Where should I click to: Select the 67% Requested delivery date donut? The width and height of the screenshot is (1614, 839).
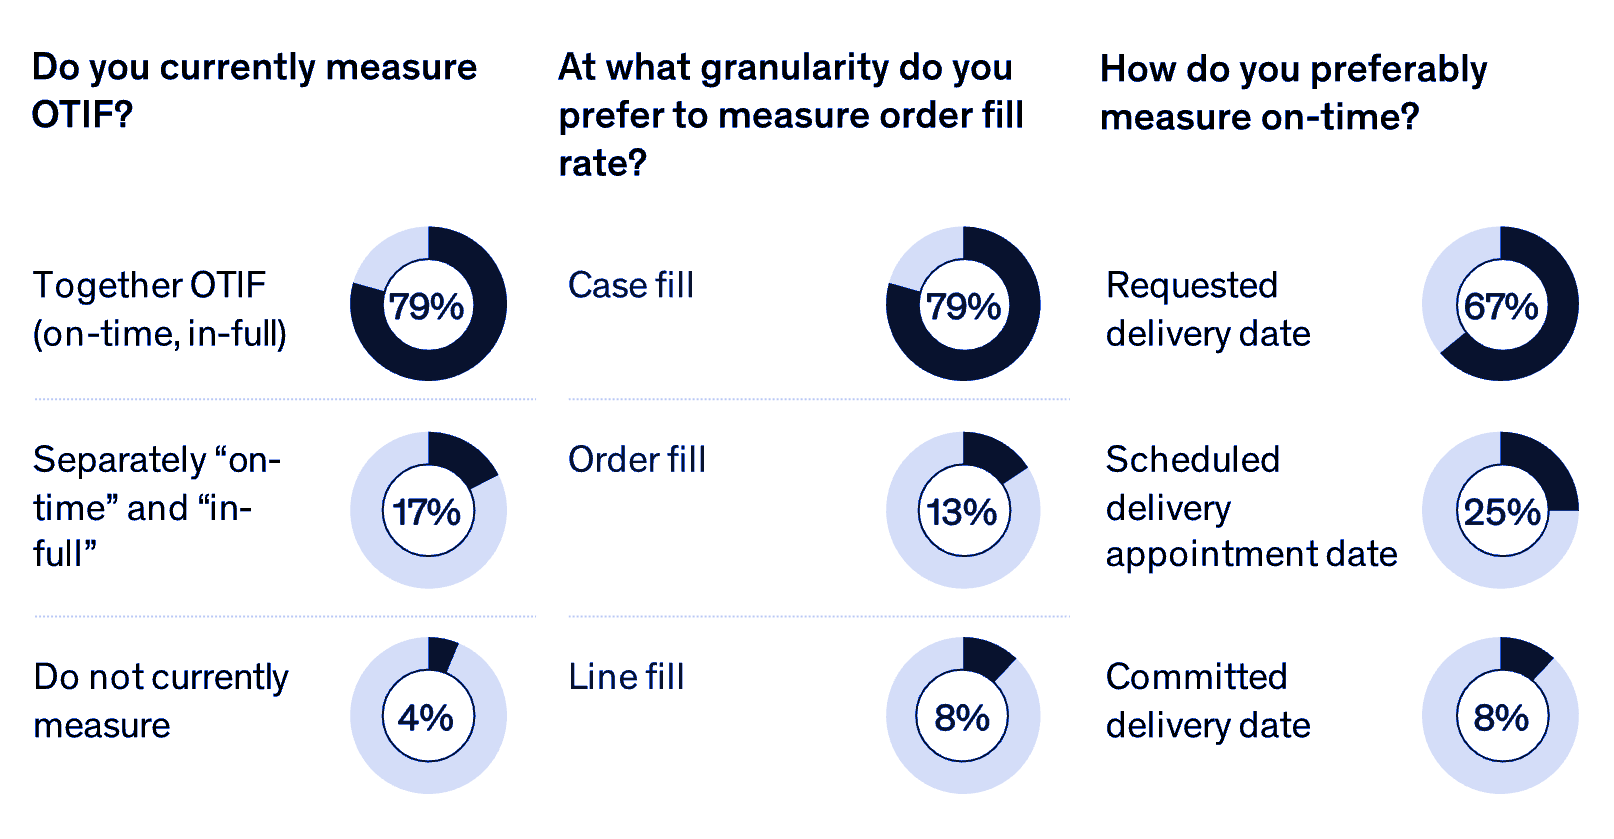pos(1500,304)
